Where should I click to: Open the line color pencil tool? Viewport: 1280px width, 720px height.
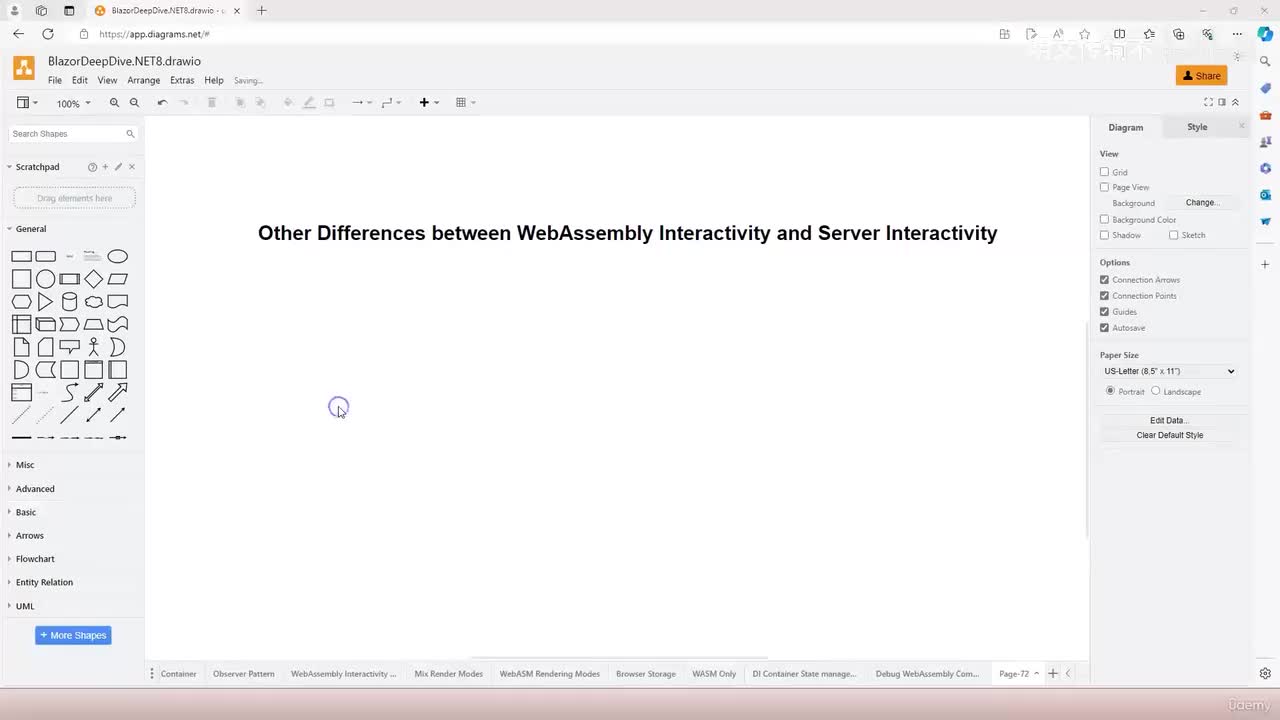click(309, 103)
